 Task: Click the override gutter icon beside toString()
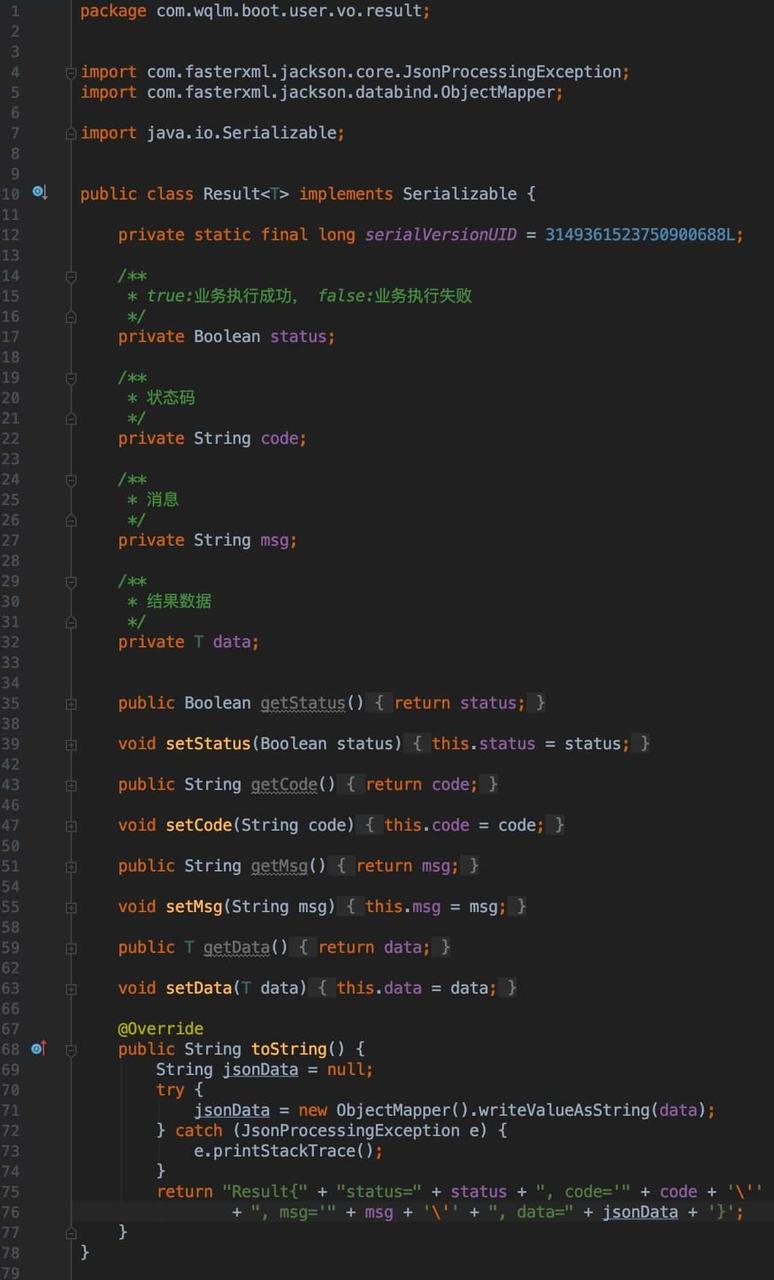click(39, 1048)
